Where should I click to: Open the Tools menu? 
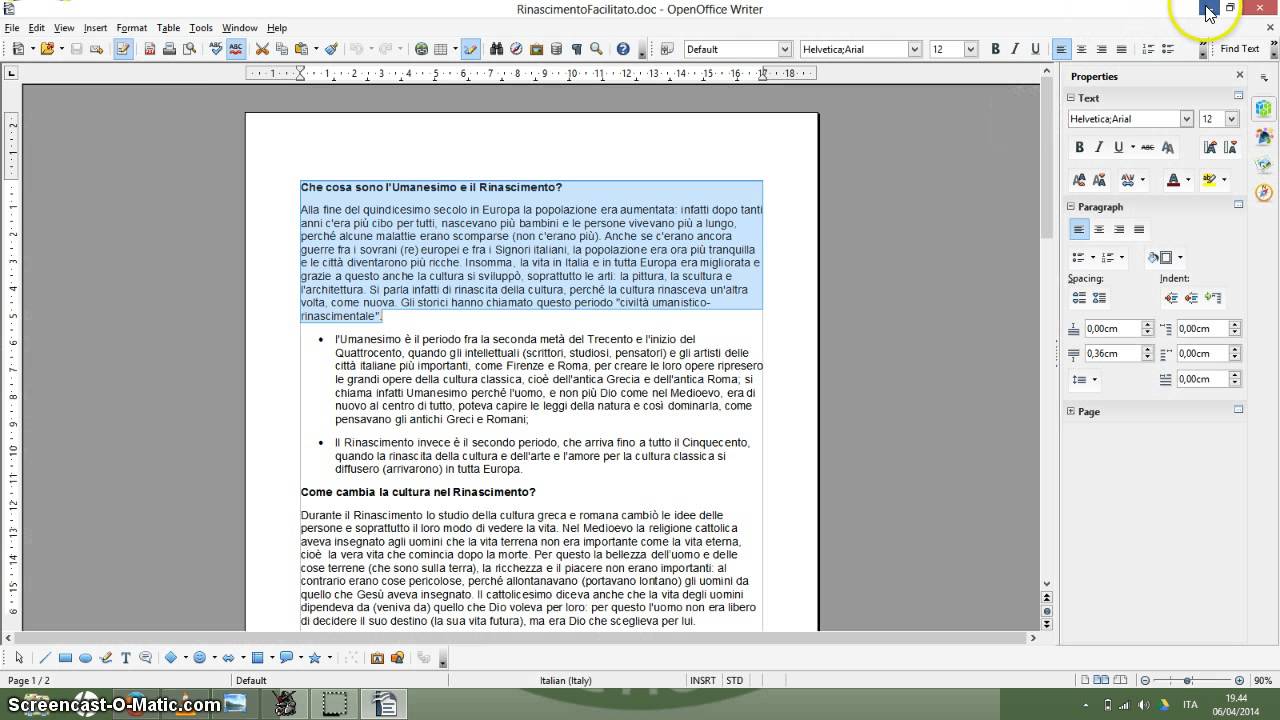[x=201, y=28]
